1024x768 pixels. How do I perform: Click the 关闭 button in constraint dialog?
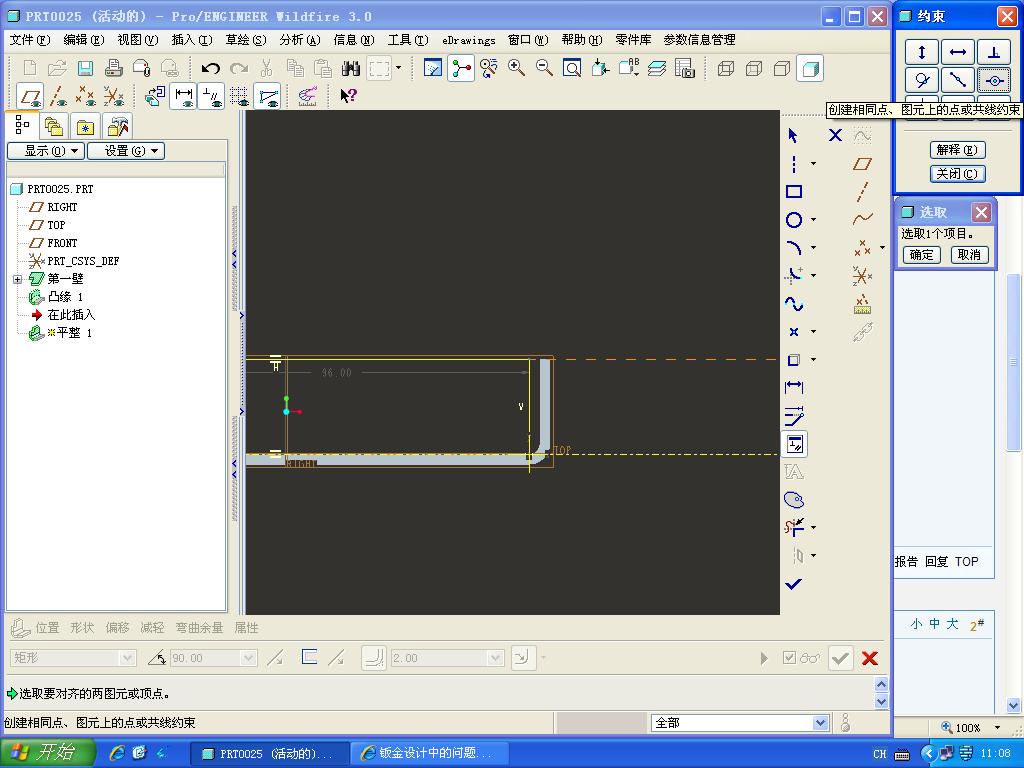point(957,174)
